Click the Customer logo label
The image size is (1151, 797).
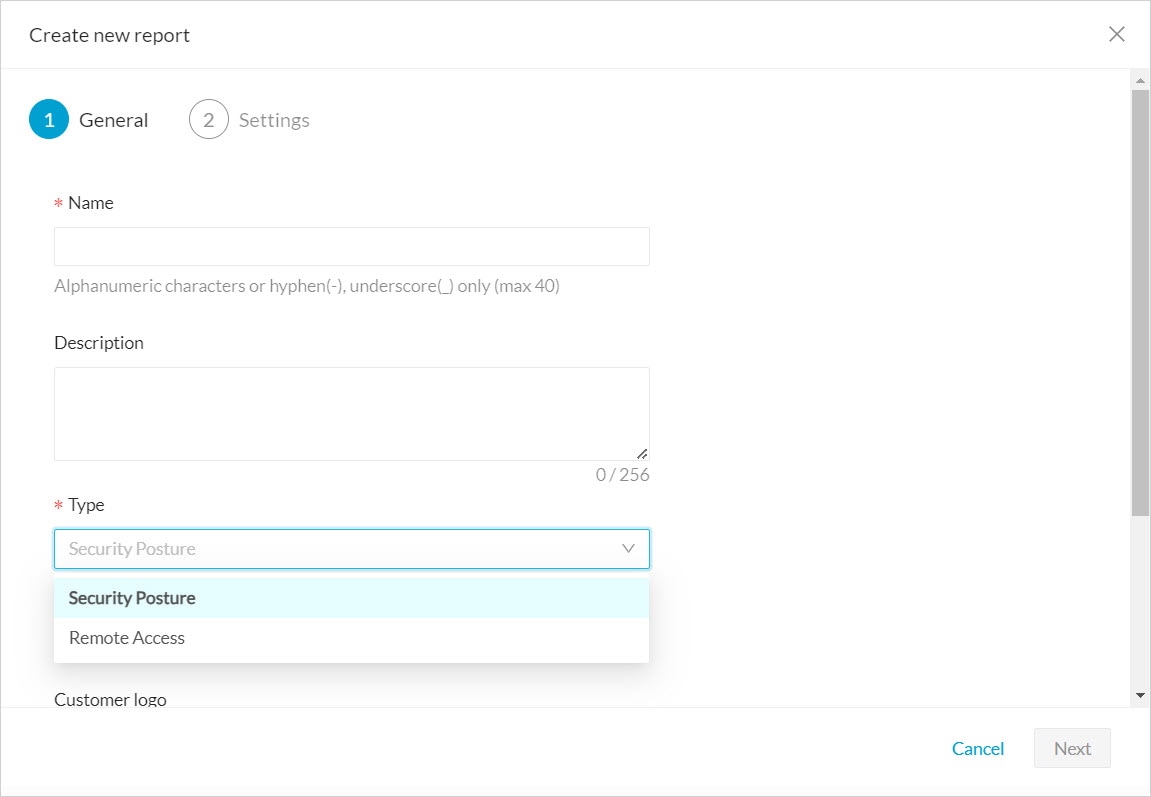pos(110,699)
